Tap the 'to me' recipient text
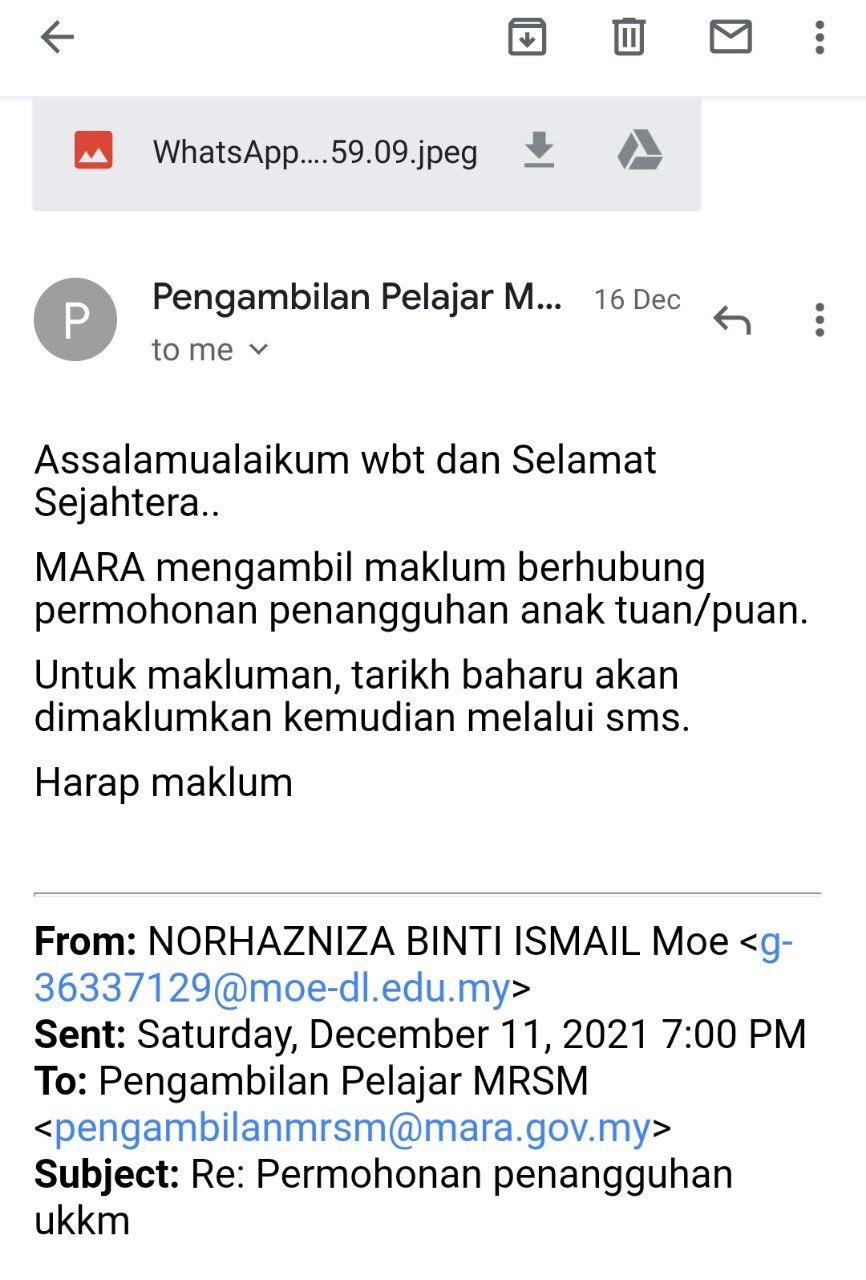This screenshot has height=1280, width=866. [x=192, y=350]
